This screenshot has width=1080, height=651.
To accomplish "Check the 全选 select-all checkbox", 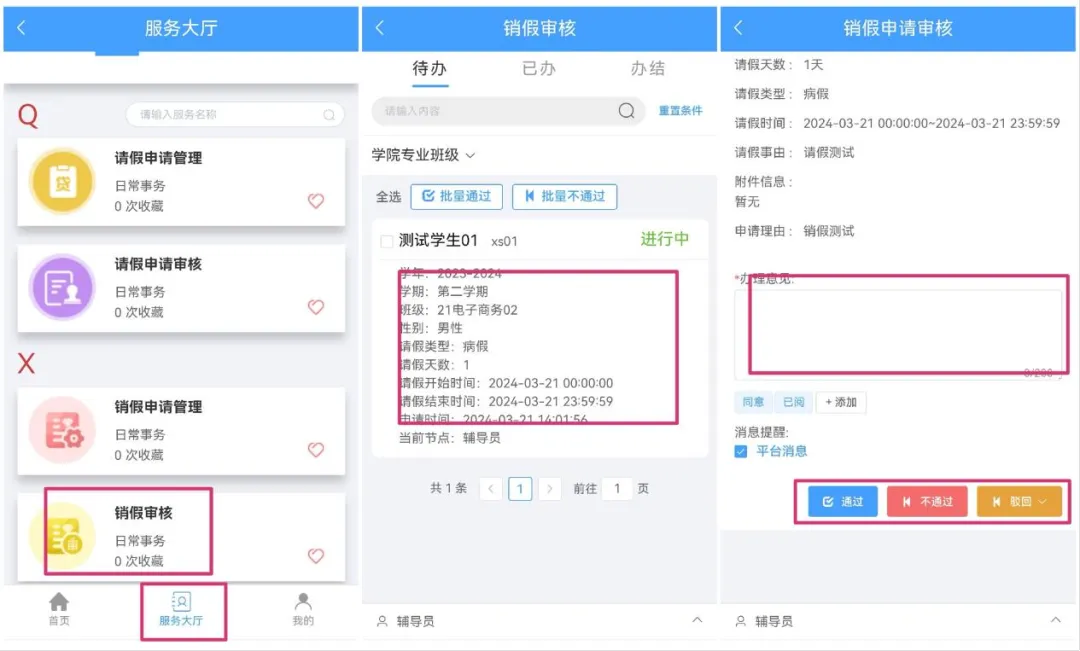I will coord(388,196).
